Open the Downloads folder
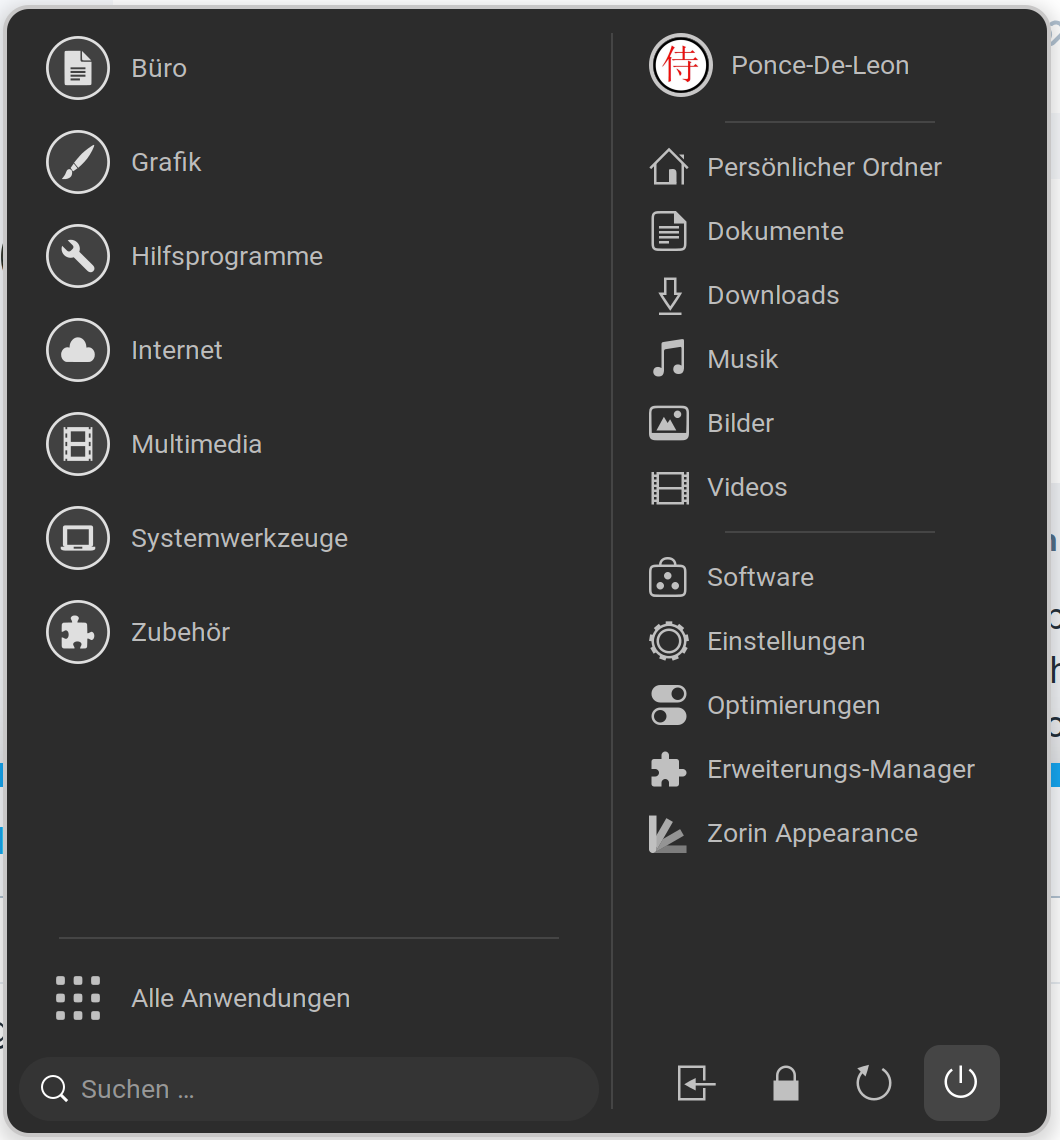Viewport: 1060px width, 1140px height. point(773,295)
